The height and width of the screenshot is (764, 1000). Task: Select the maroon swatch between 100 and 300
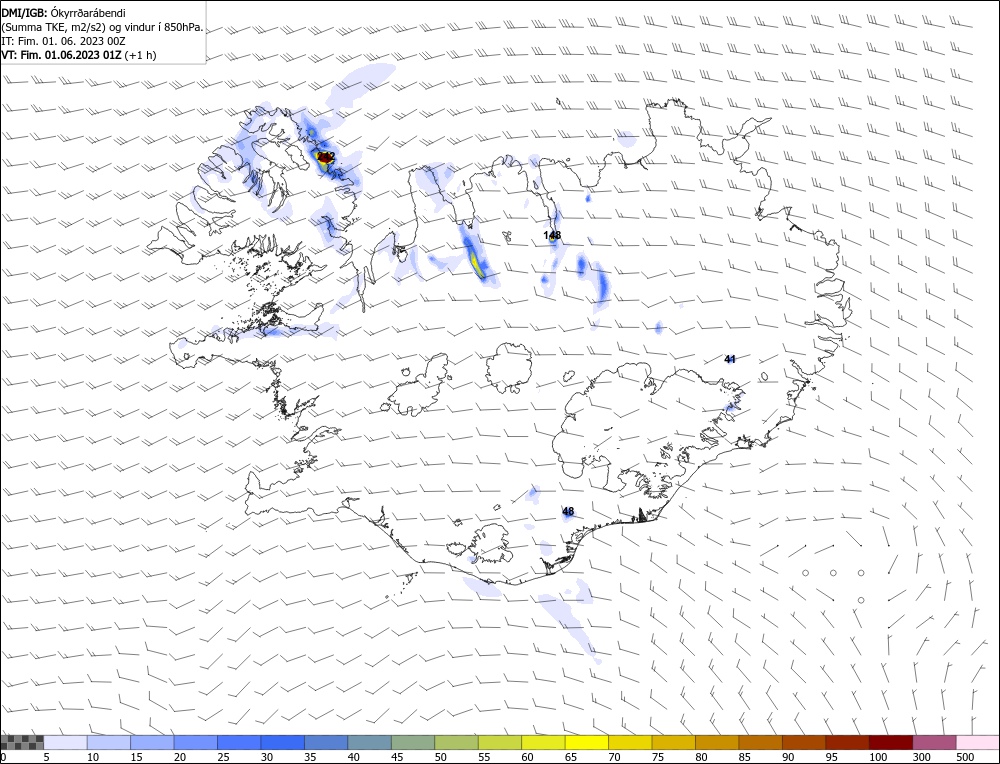890,742
